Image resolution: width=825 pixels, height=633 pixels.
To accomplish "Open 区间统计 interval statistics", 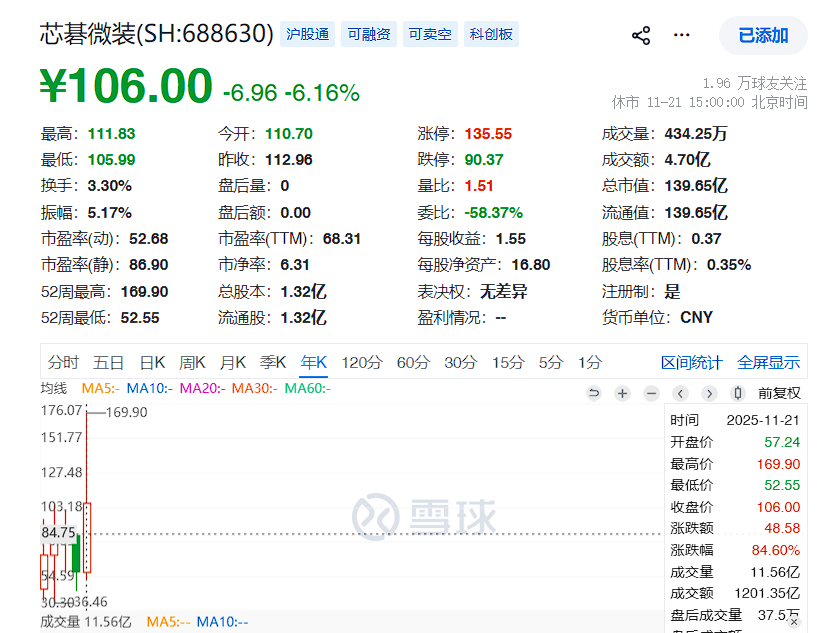I will click(x=691, y=363).
